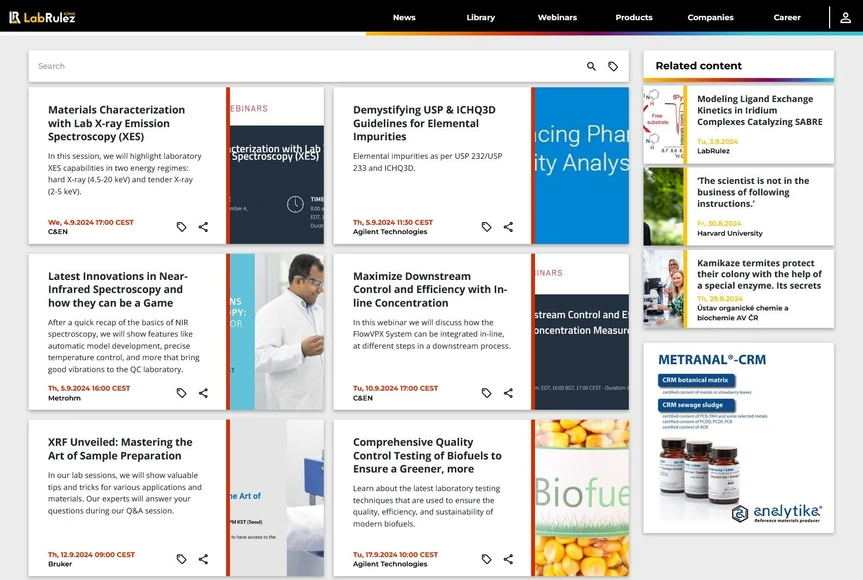The height and width of the screenshot is (580, 863).
Task: Share the Materials Characterization webinar
Action: click(x=203, y=227)
